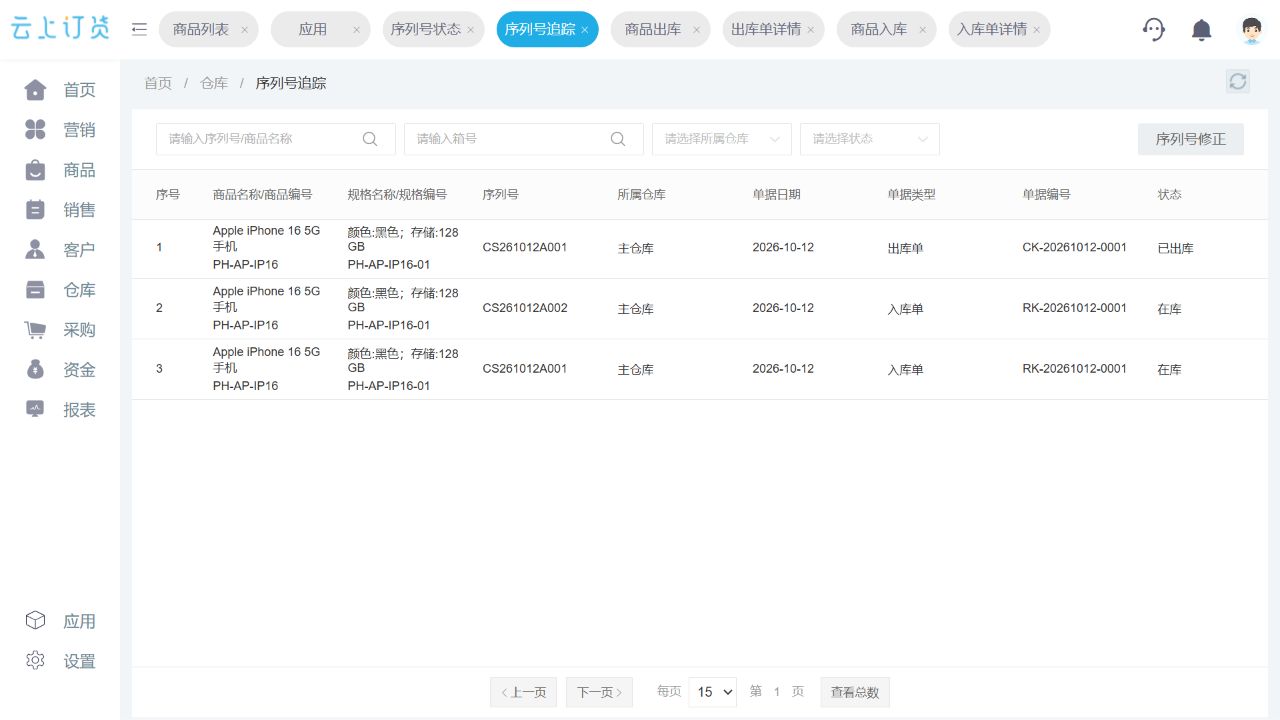Click the search icon in the box number field
Image resolution: width=1280 pixels, height=720 pixels.
click(618, 139)
